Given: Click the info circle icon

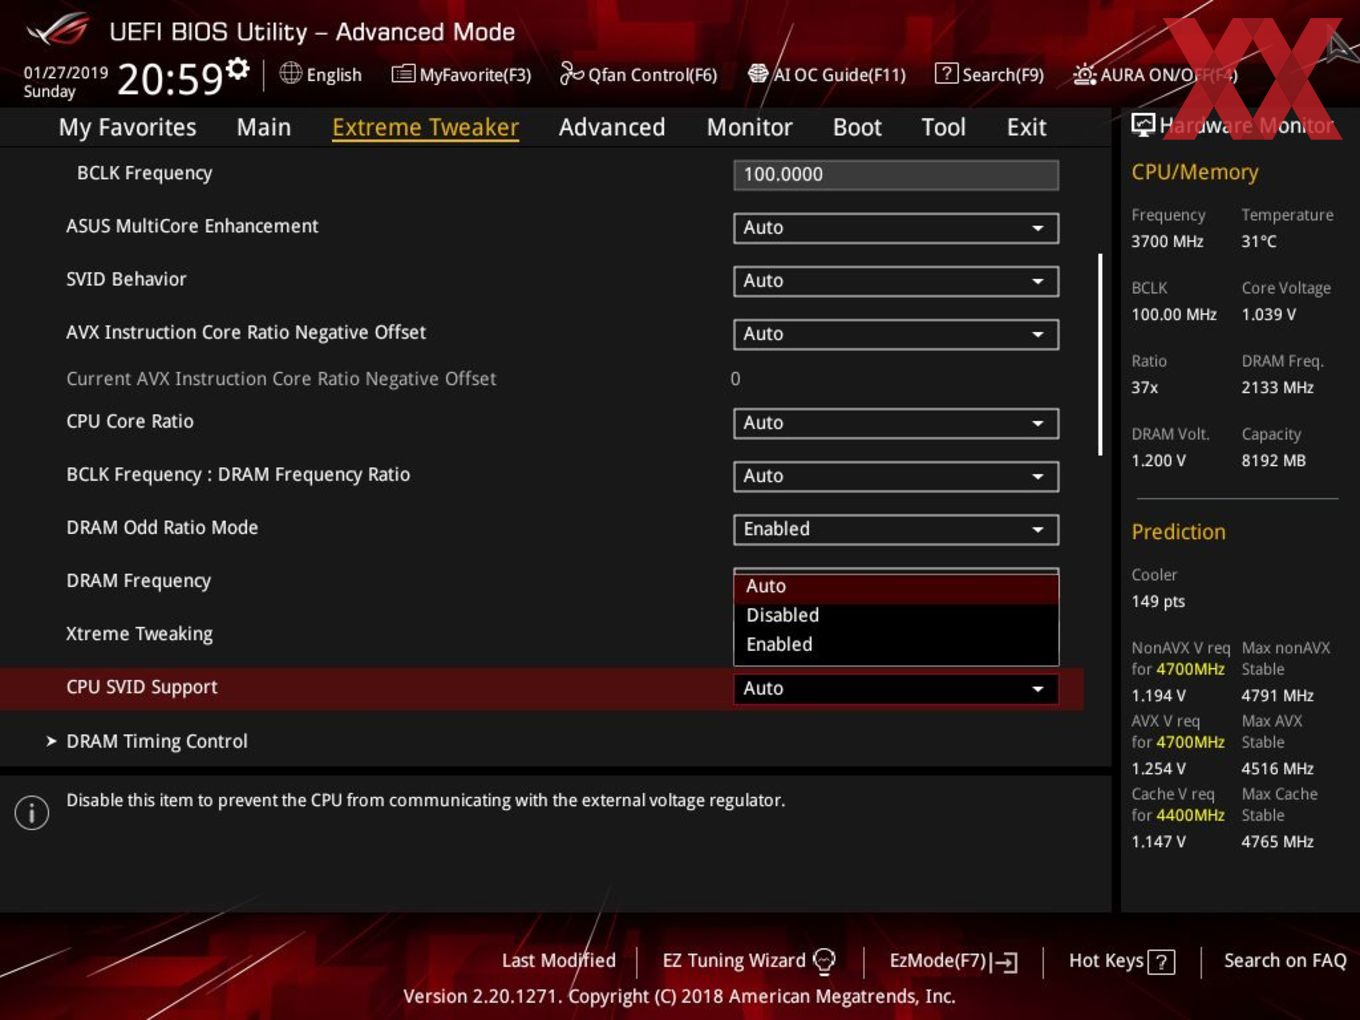Looking at the screenshot, I should (x=32, y=813).
